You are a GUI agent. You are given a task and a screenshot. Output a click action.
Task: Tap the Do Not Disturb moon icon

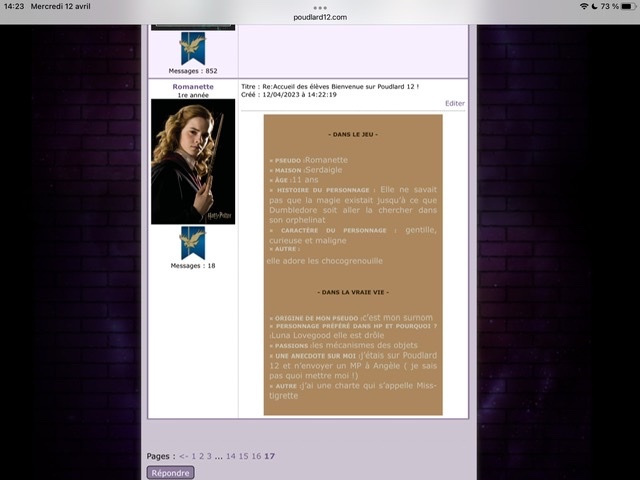coord(594,6)
